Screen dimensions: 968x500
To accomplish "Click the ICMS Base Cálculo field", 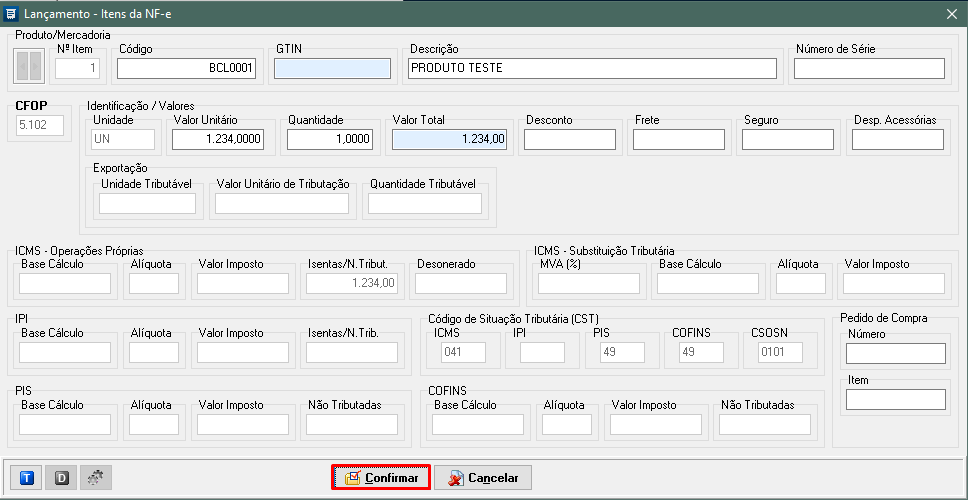I will coord(65,284).
